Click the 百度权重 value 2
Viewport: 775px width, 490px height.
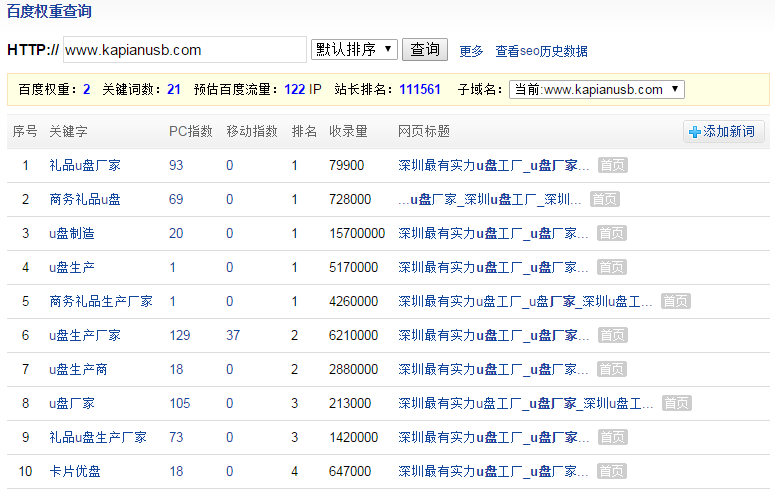click(x=86, y=89)
